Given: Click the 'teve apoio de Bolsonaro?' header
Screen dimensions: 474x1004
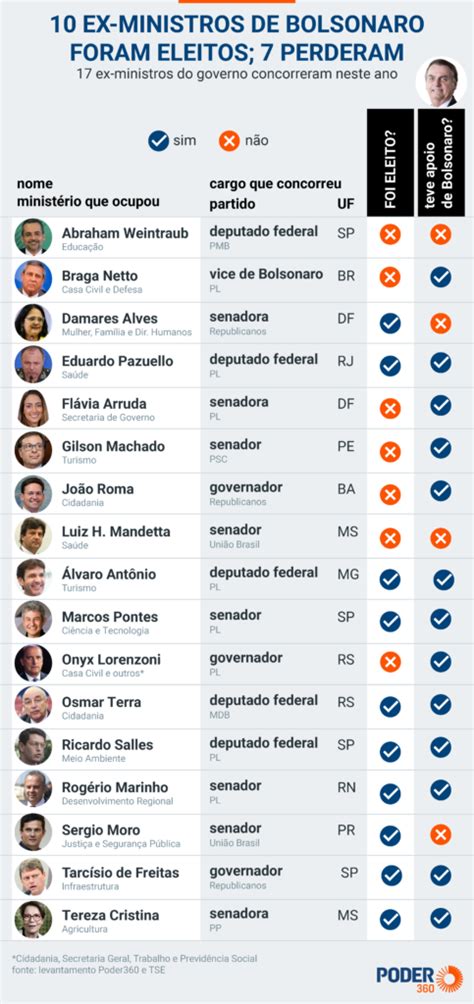Looking at the screenshot, I should coord(441,163).
